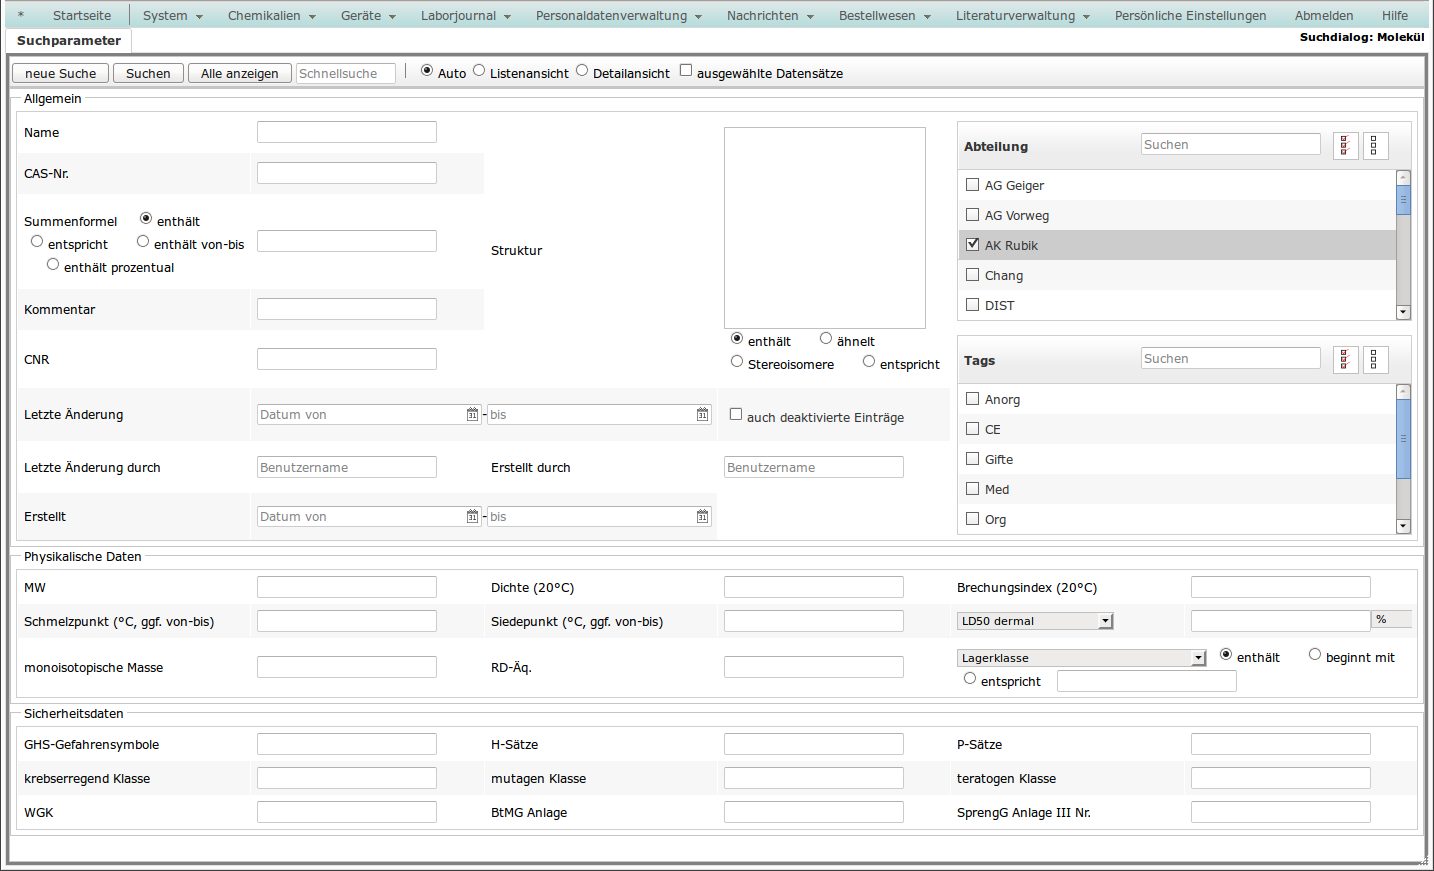1434x871 pixels.
Task: Open calendar for Erstellt 'bis' field
Action: (x=702, y=517)
